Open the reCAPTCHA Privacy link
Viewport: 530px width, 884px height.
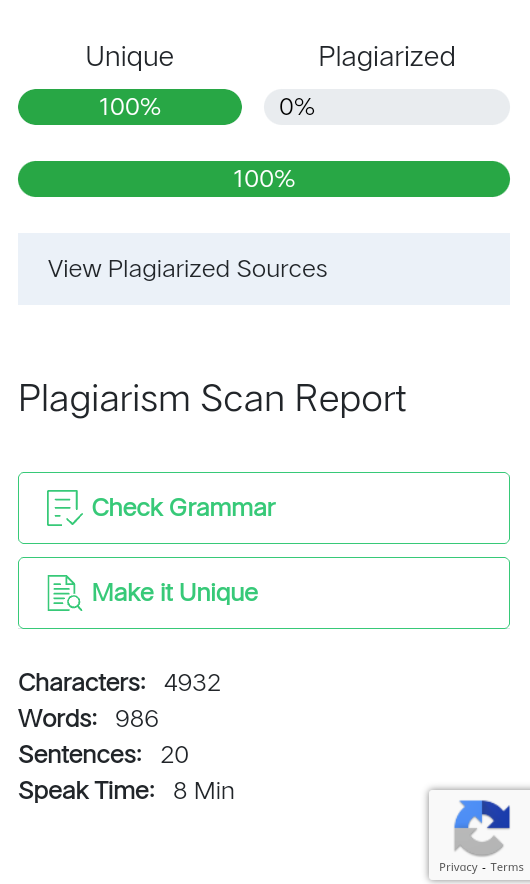point(458,867)
